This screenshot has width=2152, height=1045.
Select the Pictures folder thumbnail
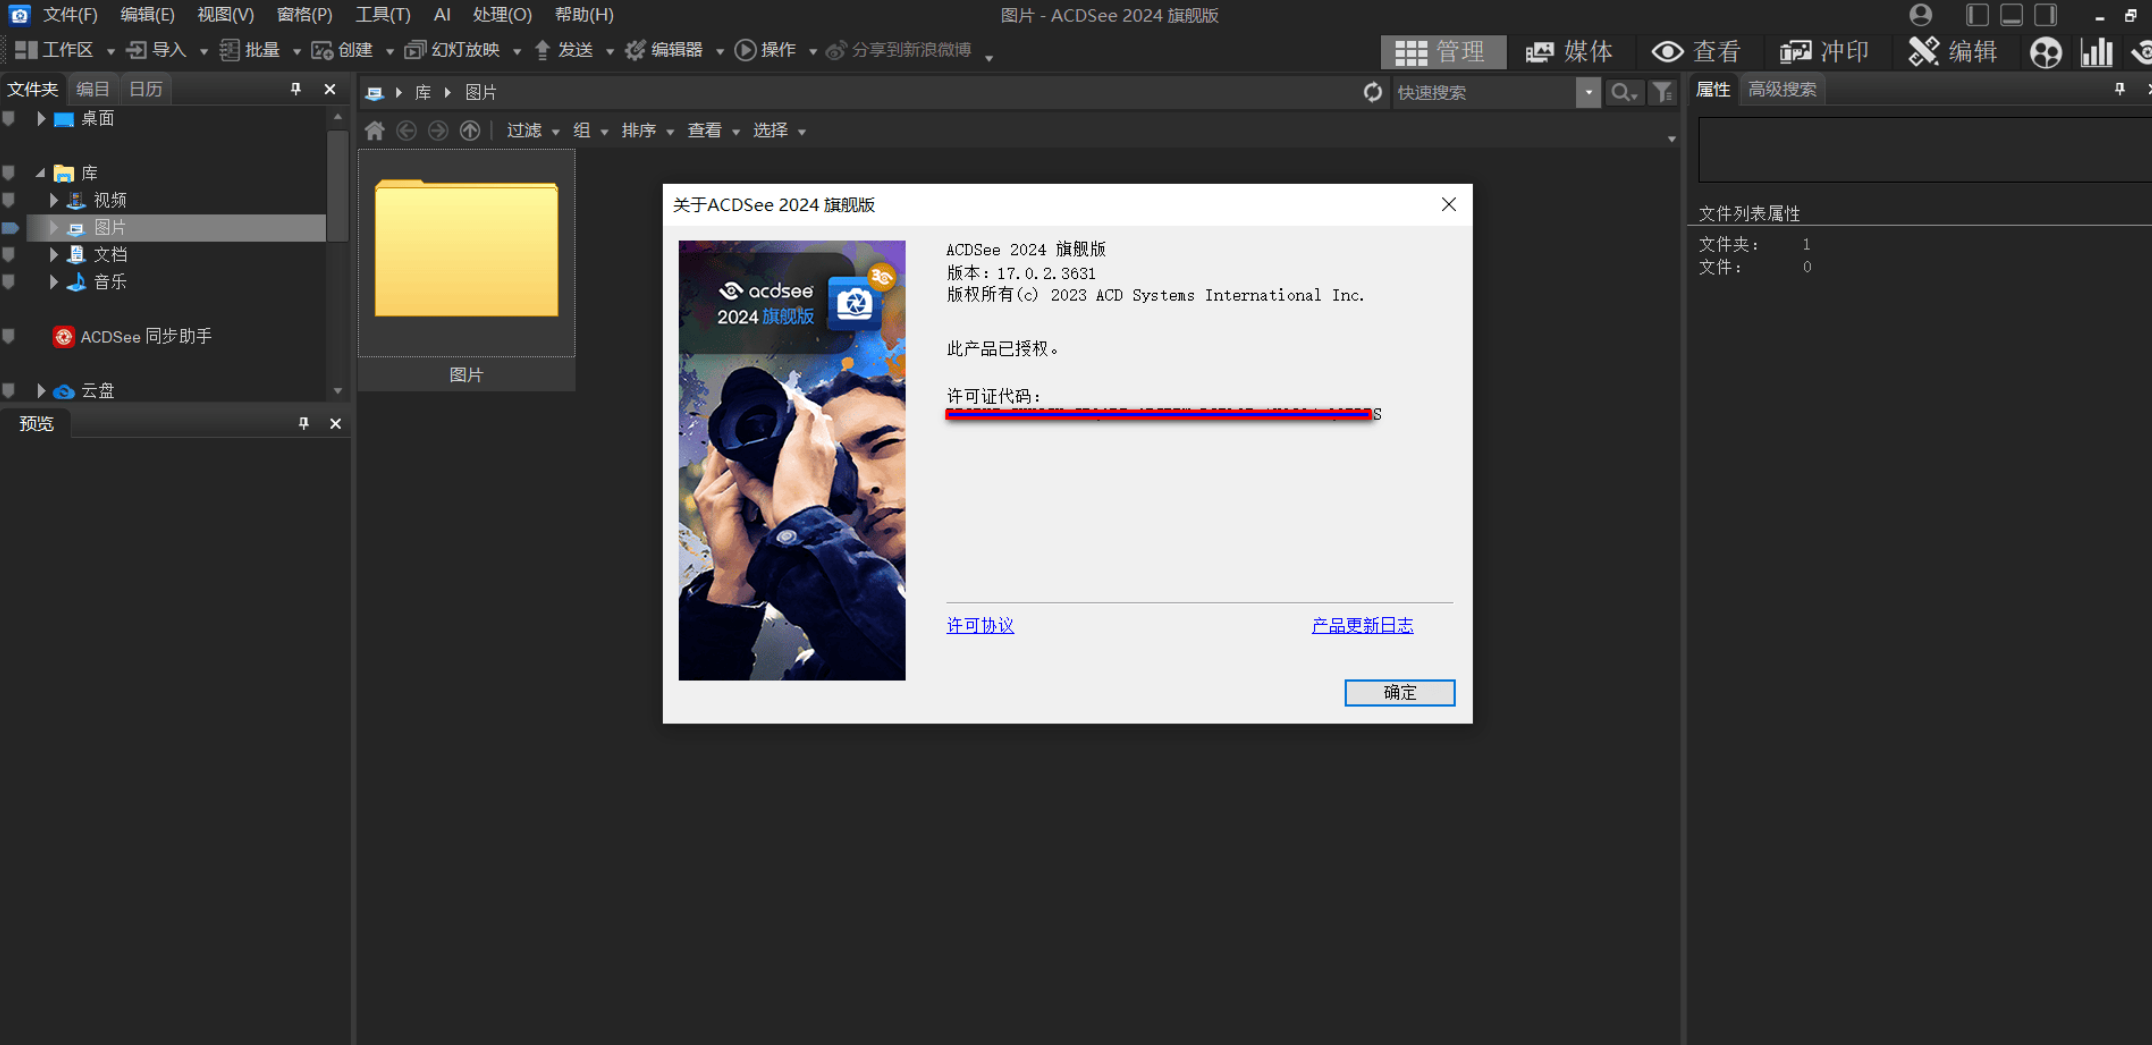(466, 268)
